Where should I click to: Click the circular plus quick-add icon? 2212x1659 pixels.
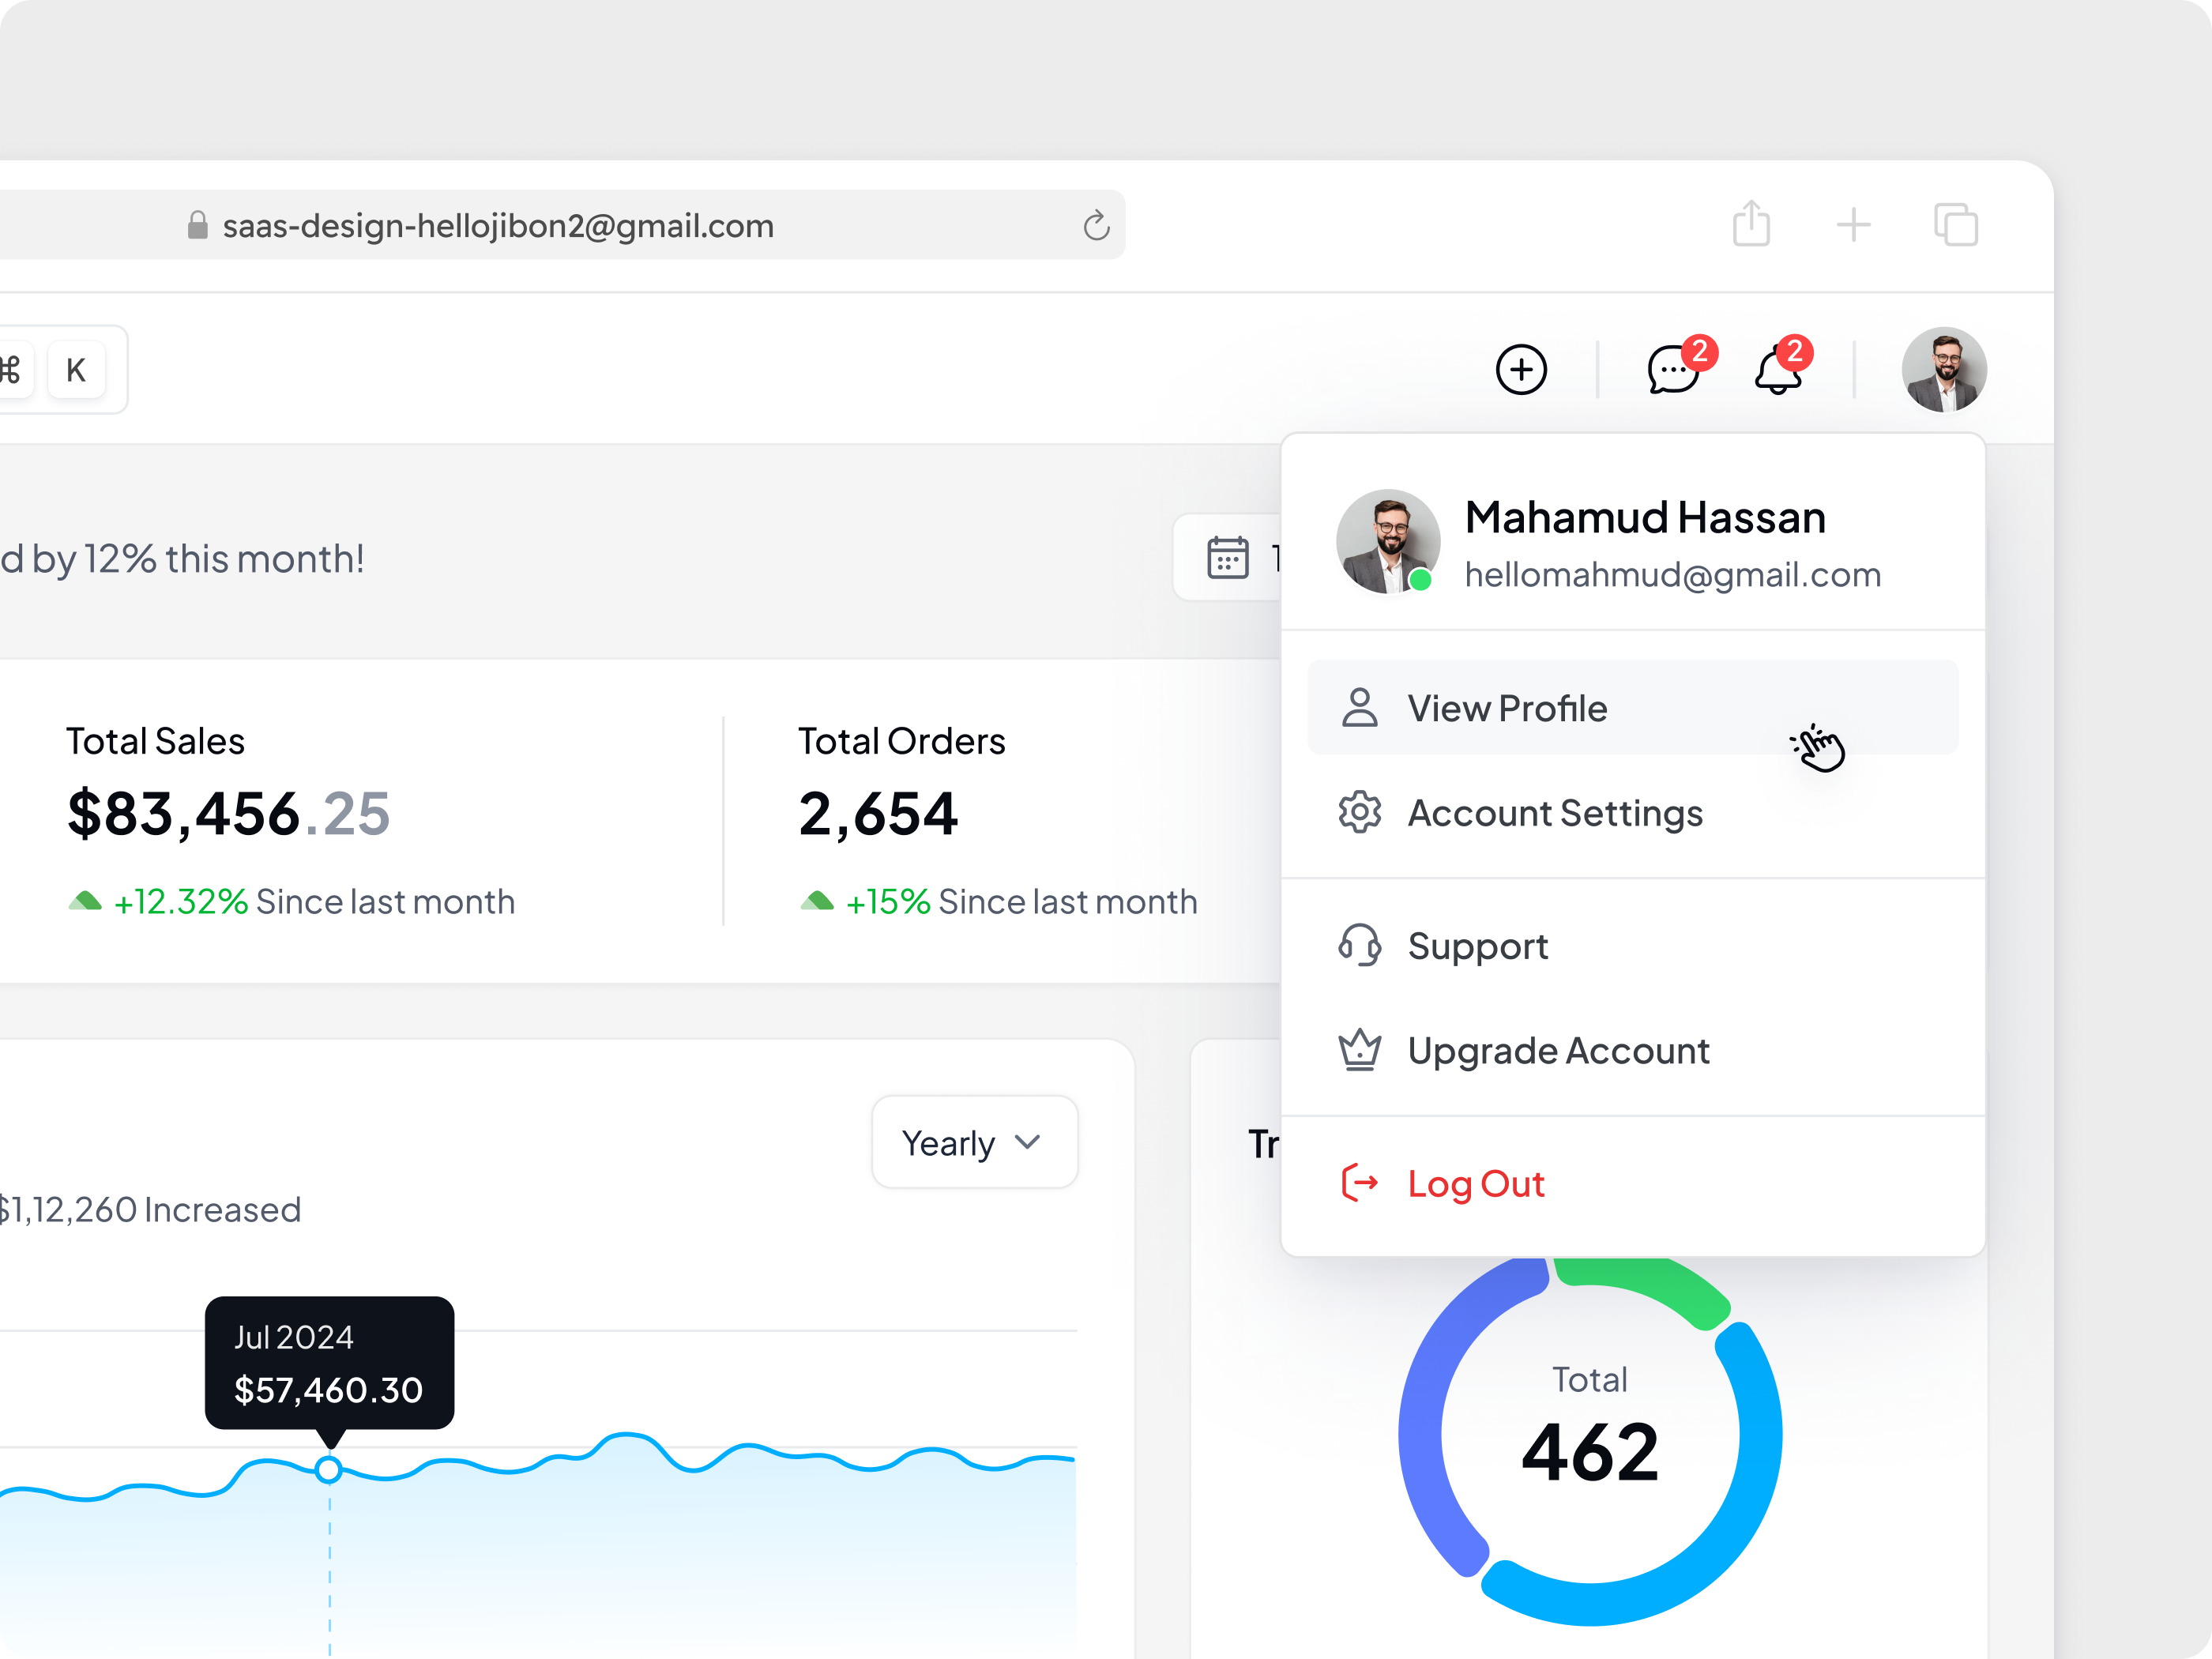pos(1521,370)
